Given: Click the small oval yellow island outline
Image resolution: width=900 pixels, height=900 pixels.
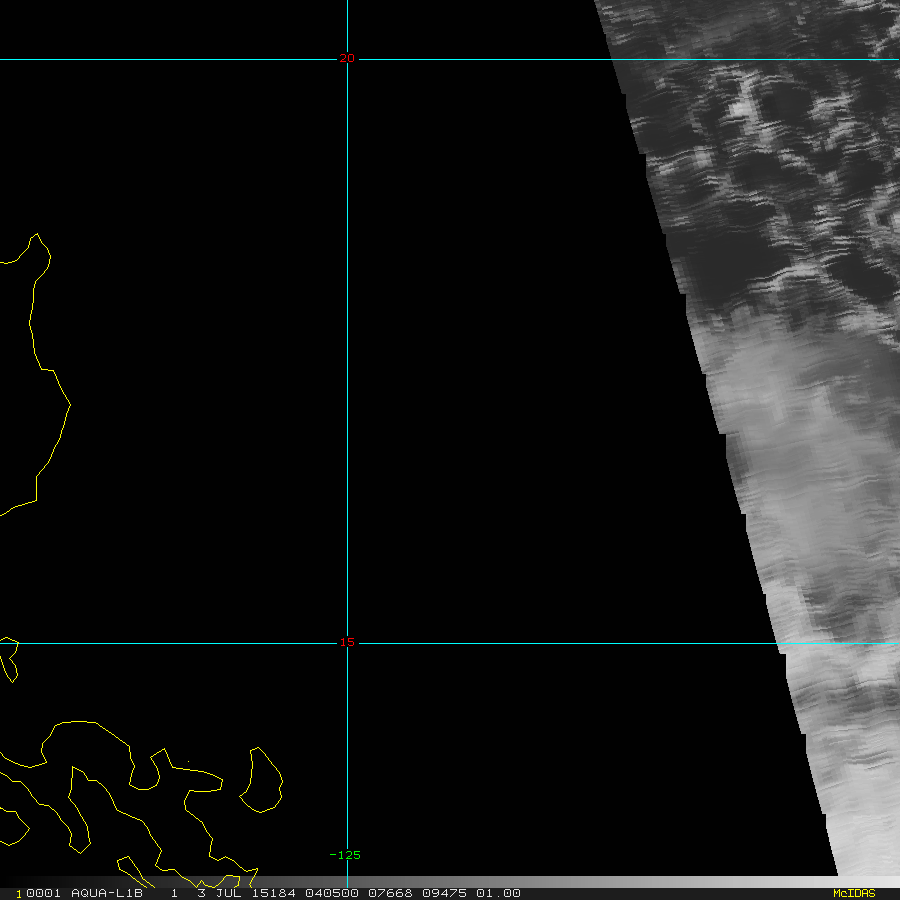Looking at the screenshot, I should [262, 779].
